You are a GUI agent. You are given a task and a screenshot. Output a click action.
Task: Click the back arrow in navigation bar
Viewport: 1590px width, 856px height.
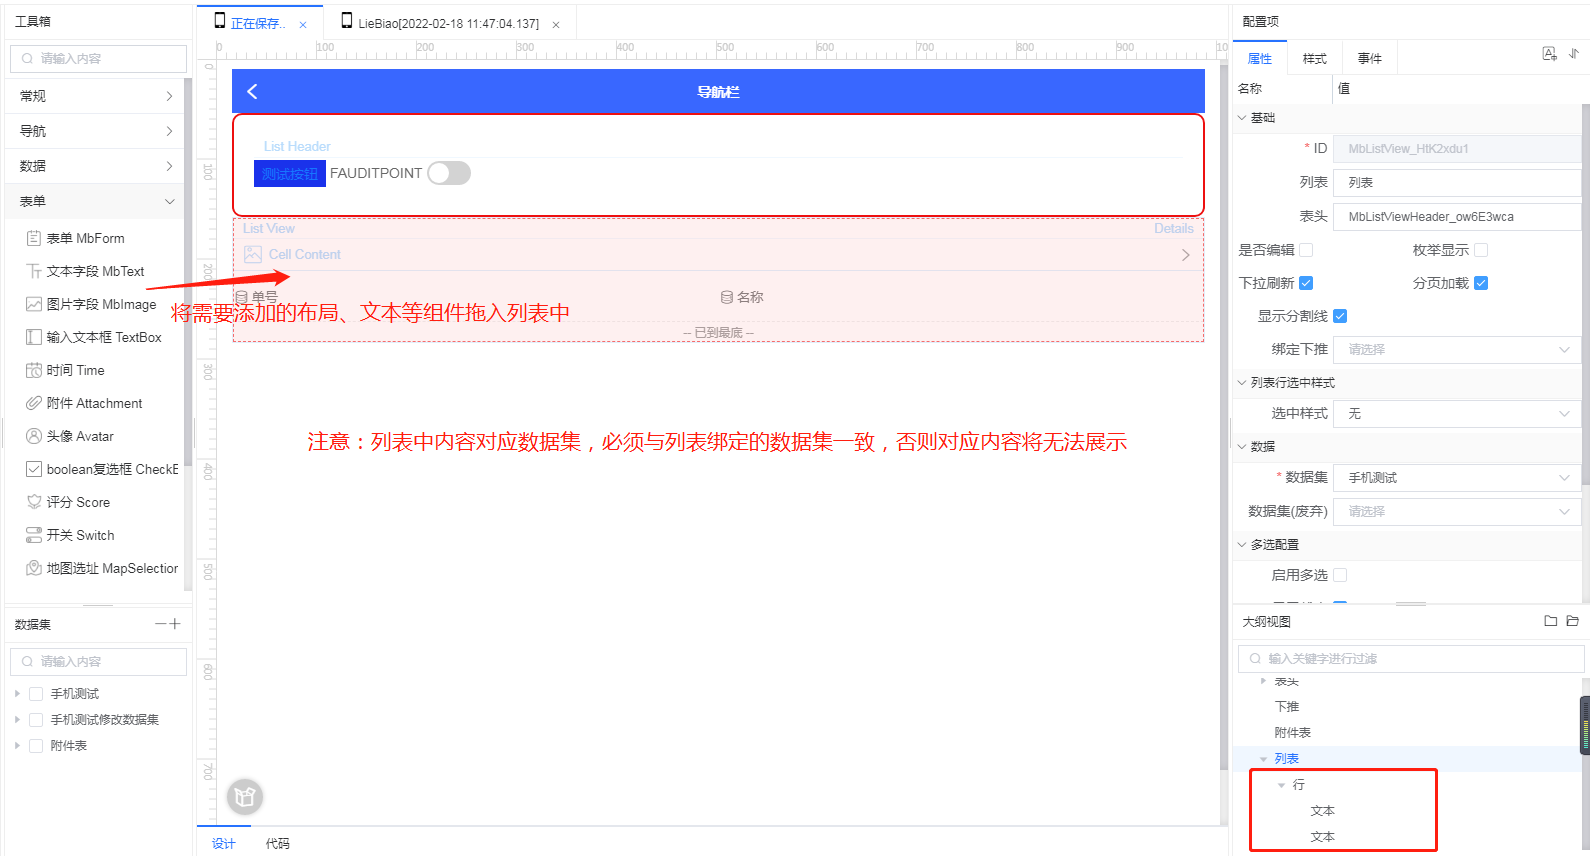point(252,92)
